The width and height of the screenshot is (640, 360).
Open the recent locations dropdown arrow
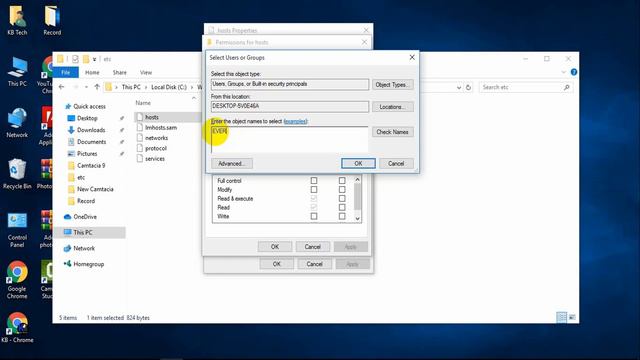86,87
